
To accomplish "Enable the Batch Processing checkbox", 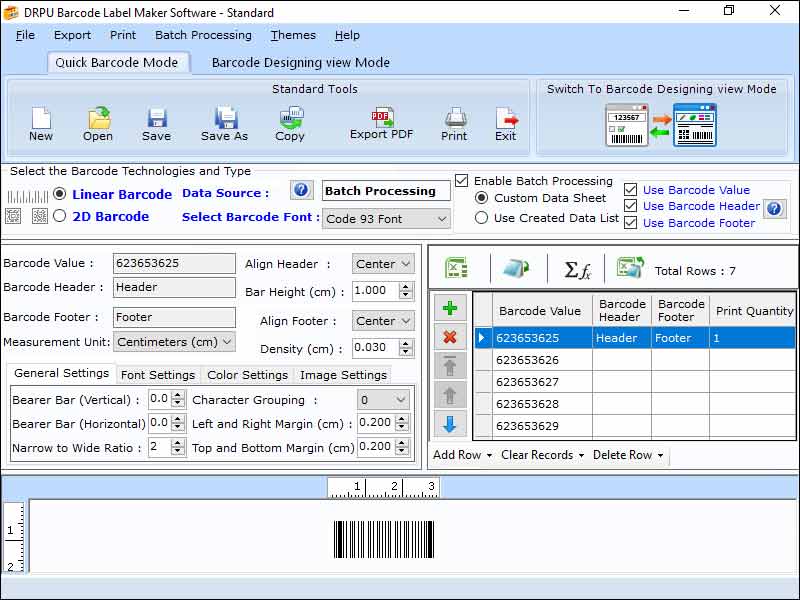I will coord(460,181).
